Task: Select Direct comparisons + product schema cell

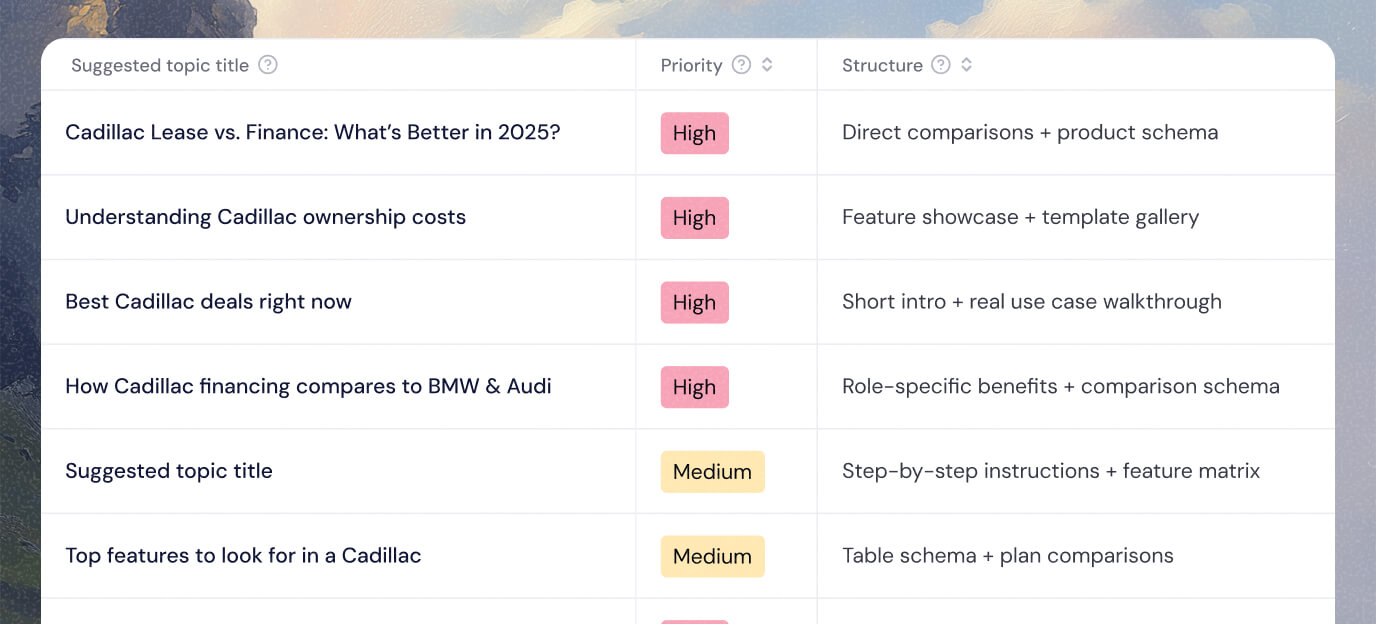Action: click(x=1030, y=132)
